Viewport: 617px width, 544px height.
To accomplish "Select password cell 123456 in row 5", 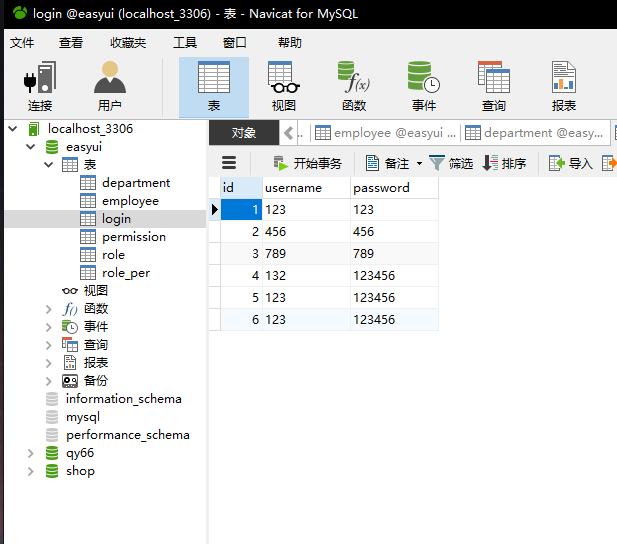I will click(394, 298).
